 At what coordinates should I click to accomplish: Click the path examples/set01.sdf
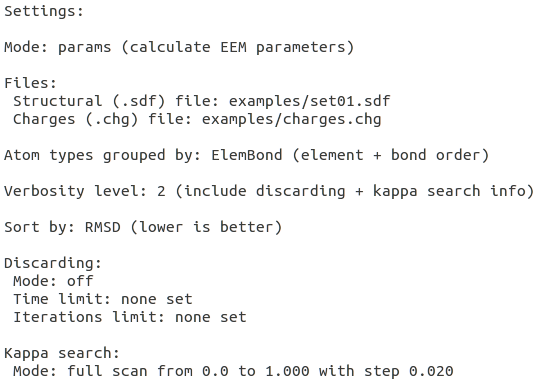click(309, 101)
